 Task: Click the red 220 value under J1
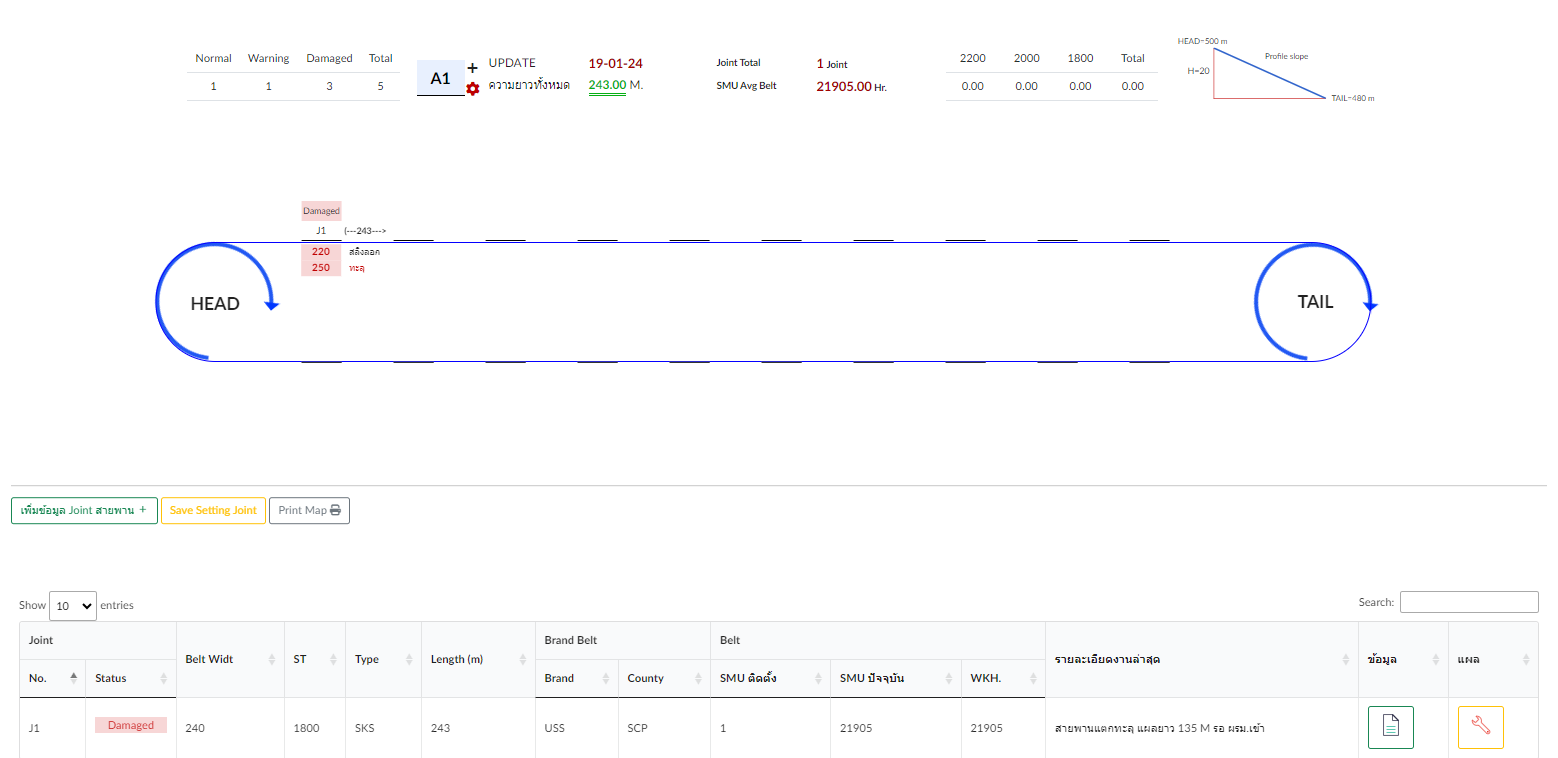320,252
